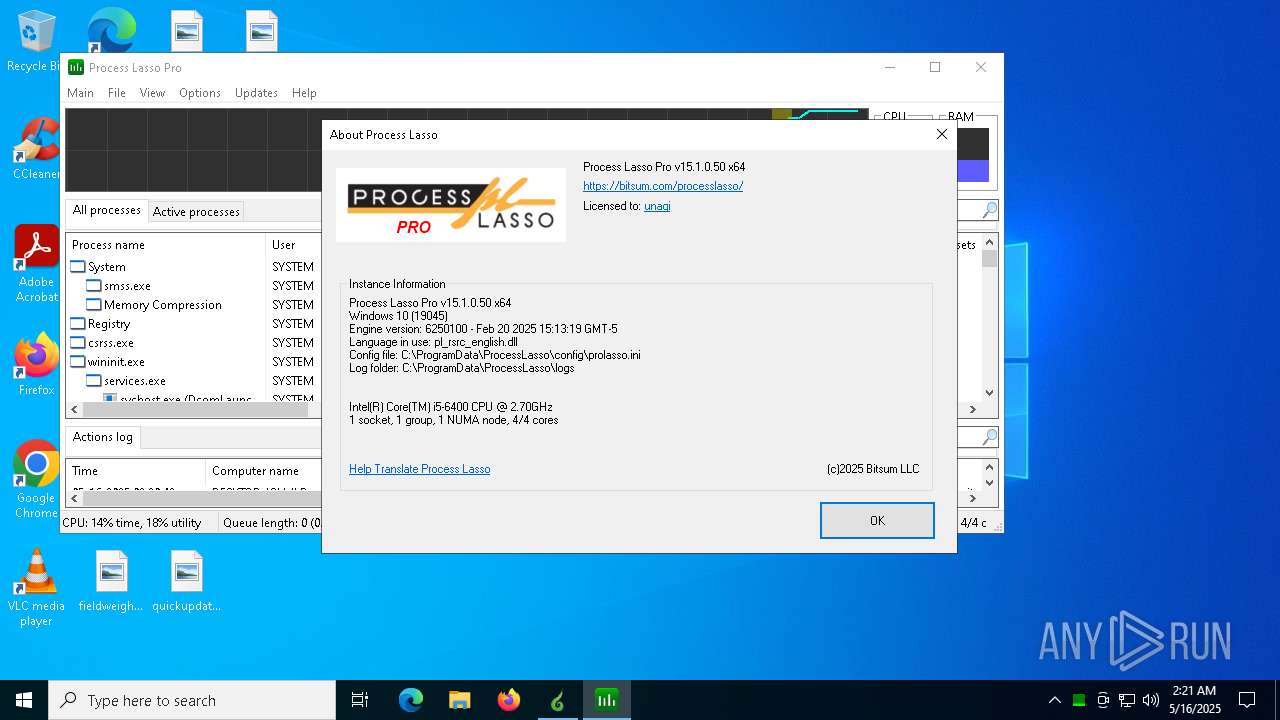Select the Memory Compression row

[x=194, y=305]
